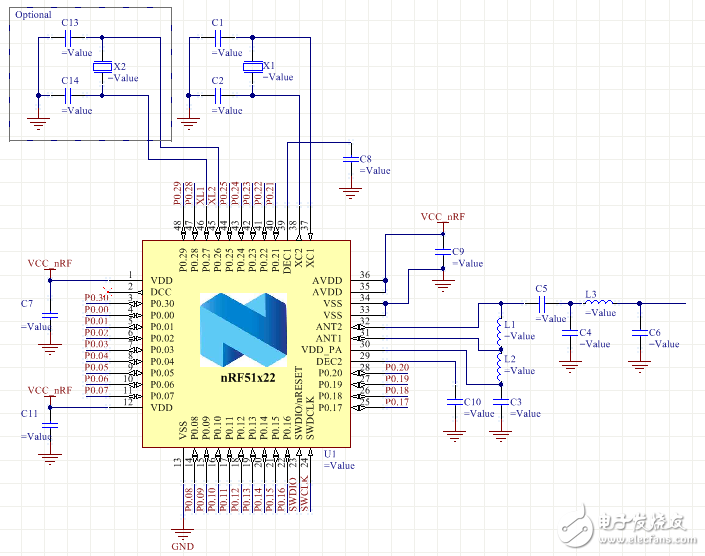Image resolution: width=705 pixels, height=556 pixels.
Task: Click the C3 capacitor symbol
Action: [501, 401]
